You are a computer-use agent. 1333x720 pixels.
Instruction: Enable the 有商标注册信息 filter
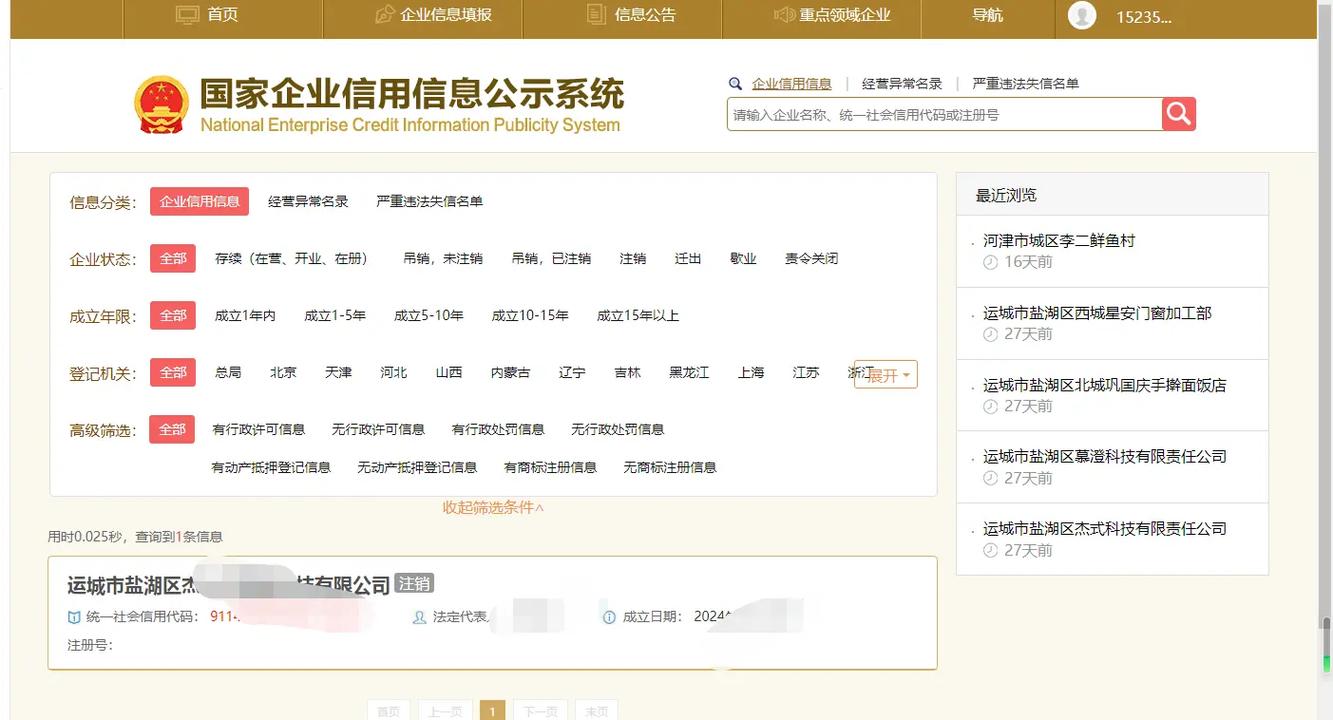pos(550,465)
